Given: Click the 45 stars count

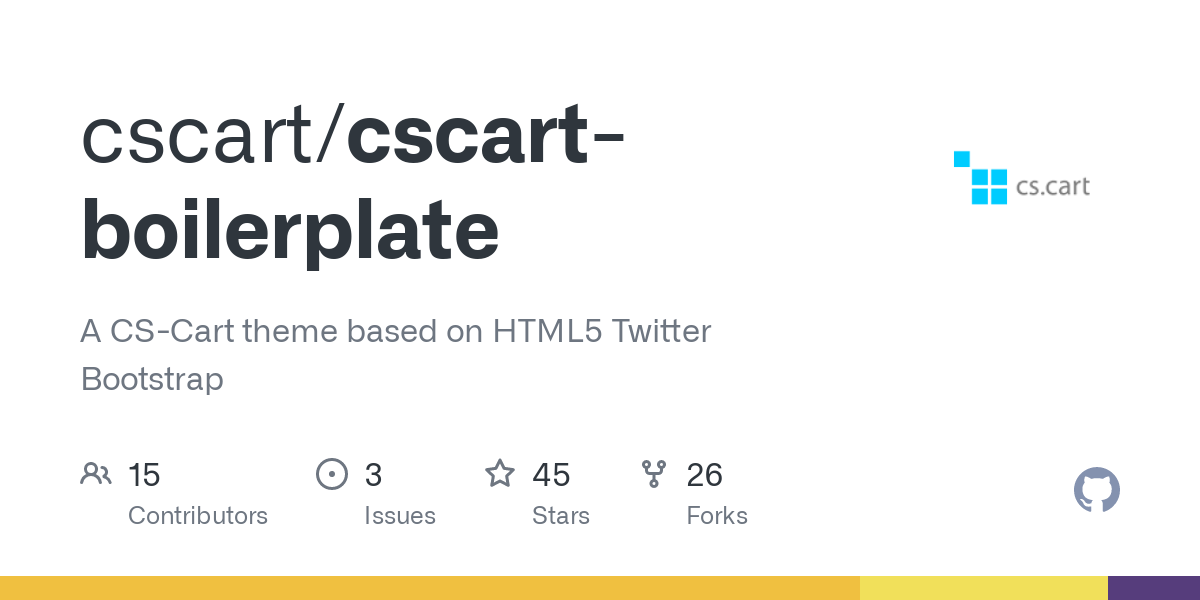Looking at the screenshot, I should coord(551,475).
